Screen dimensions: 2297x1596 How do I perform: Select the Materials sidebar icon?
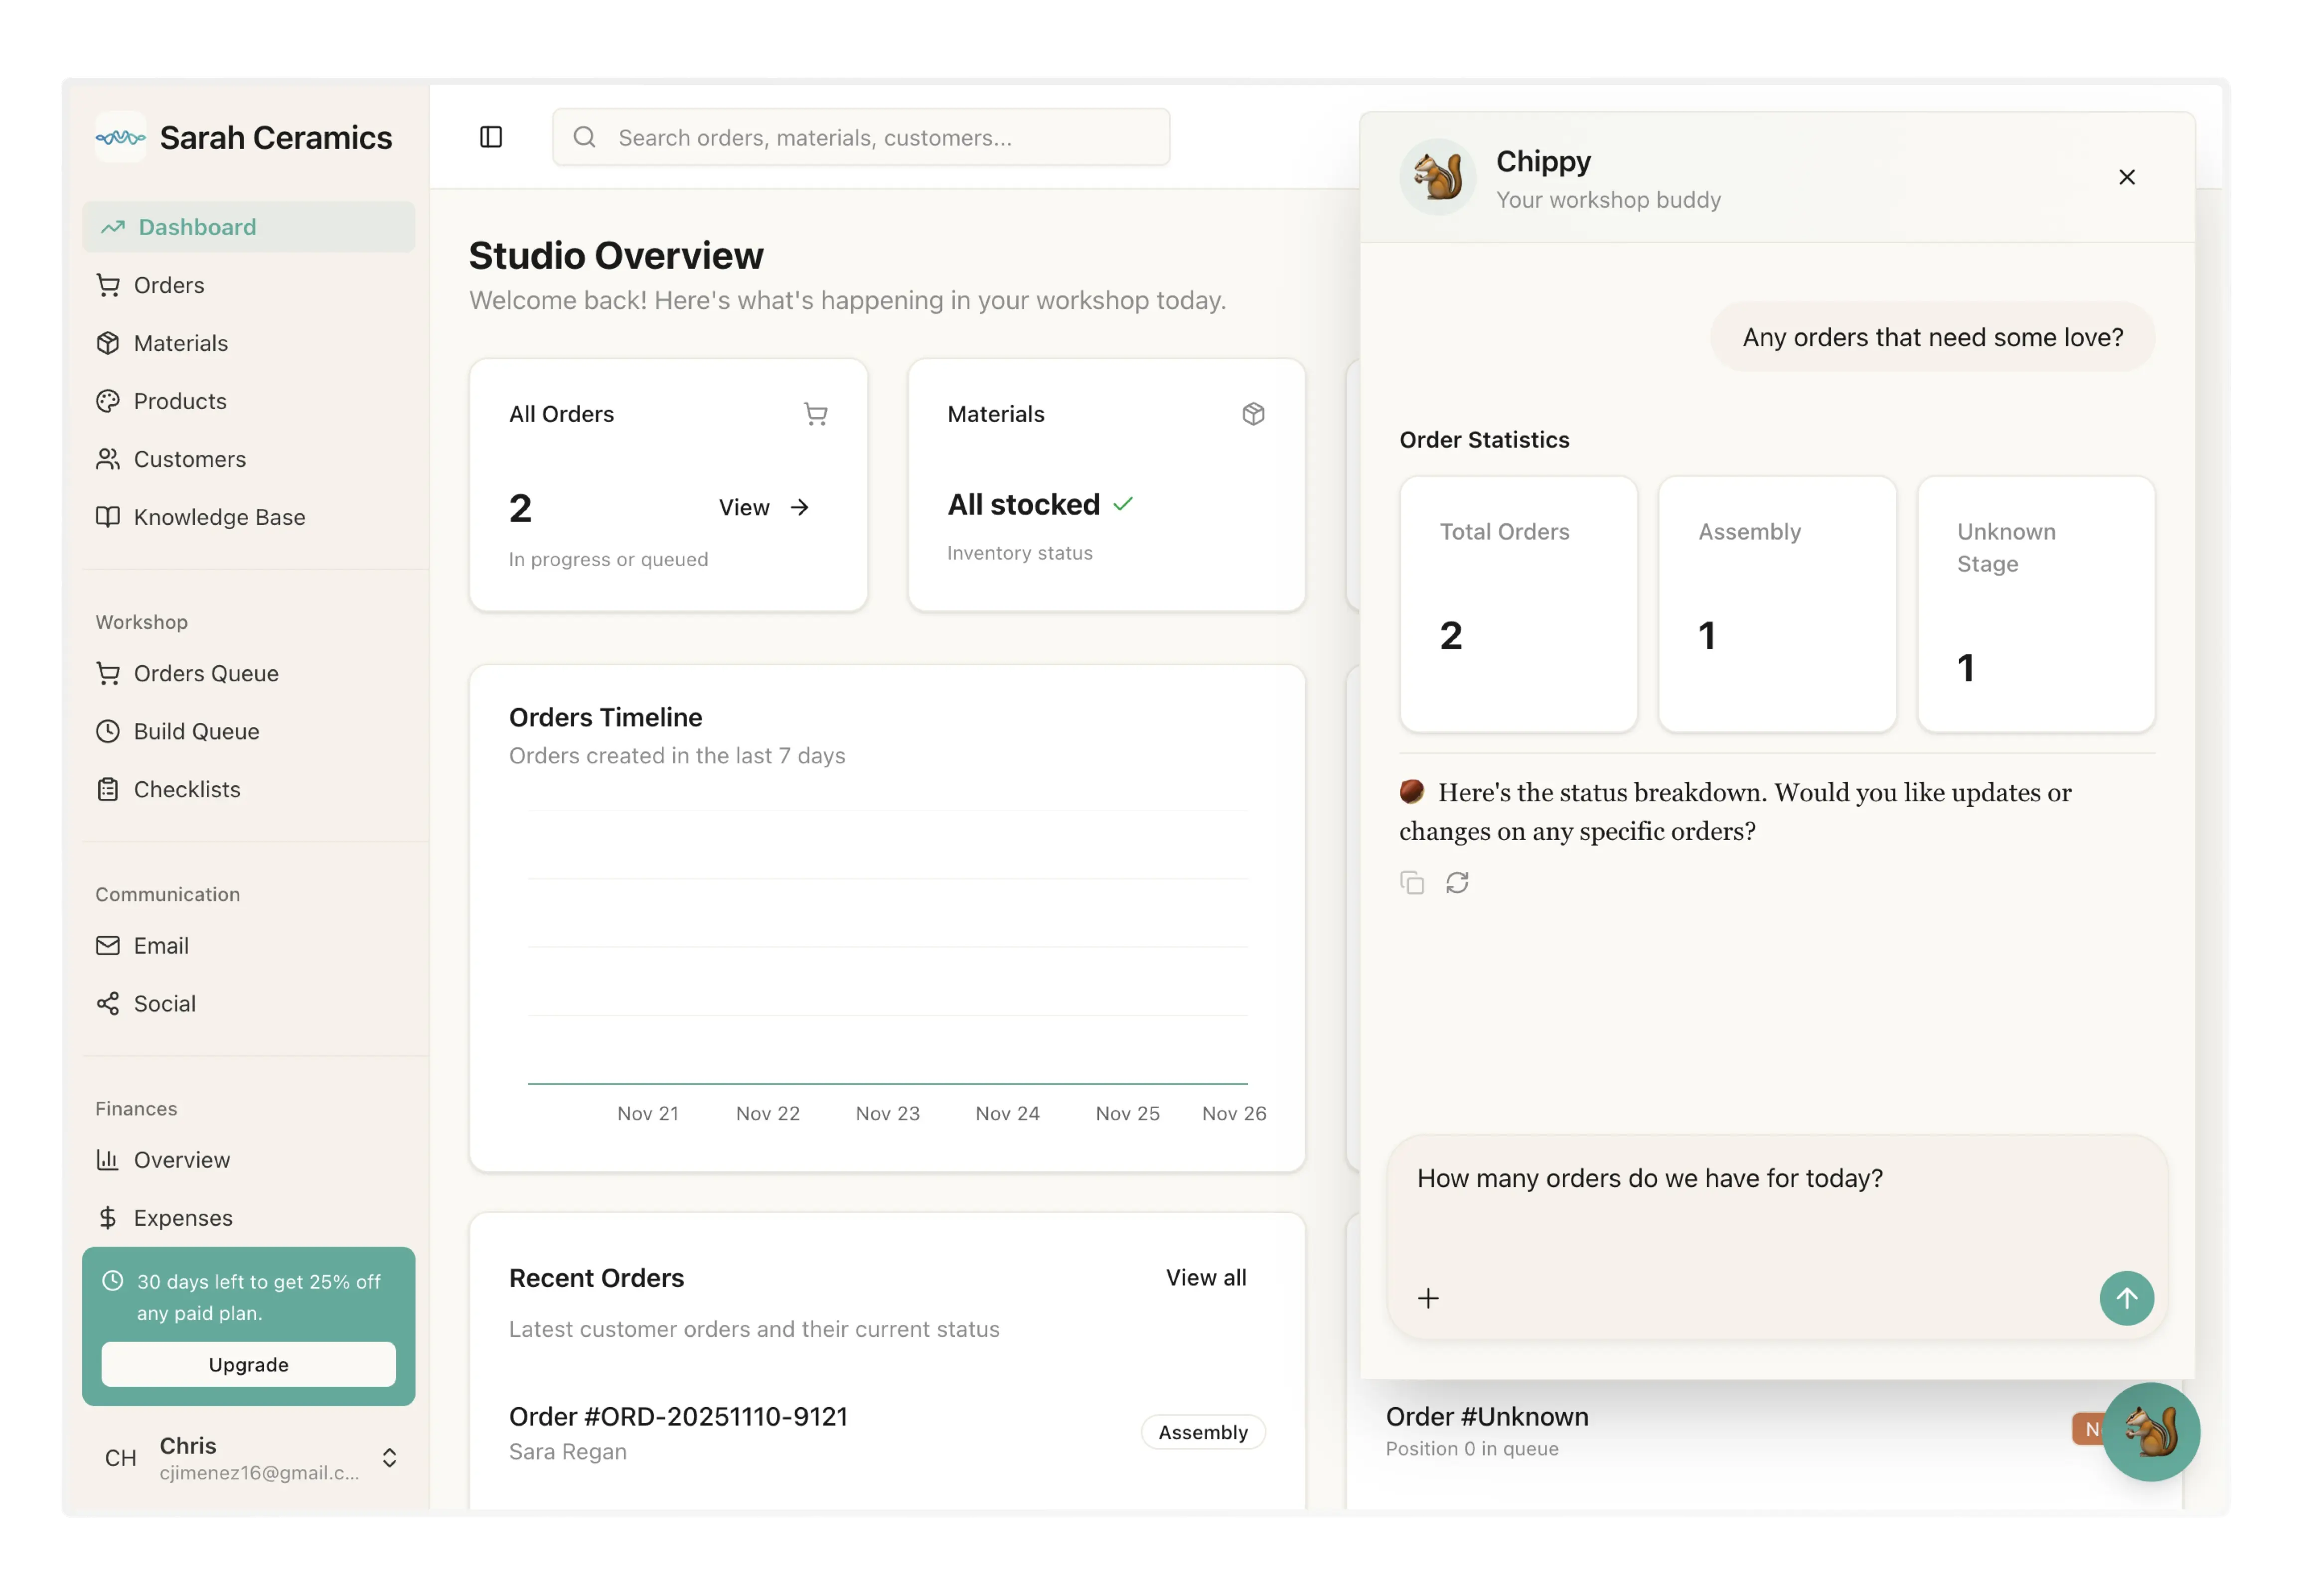(108, 343)
